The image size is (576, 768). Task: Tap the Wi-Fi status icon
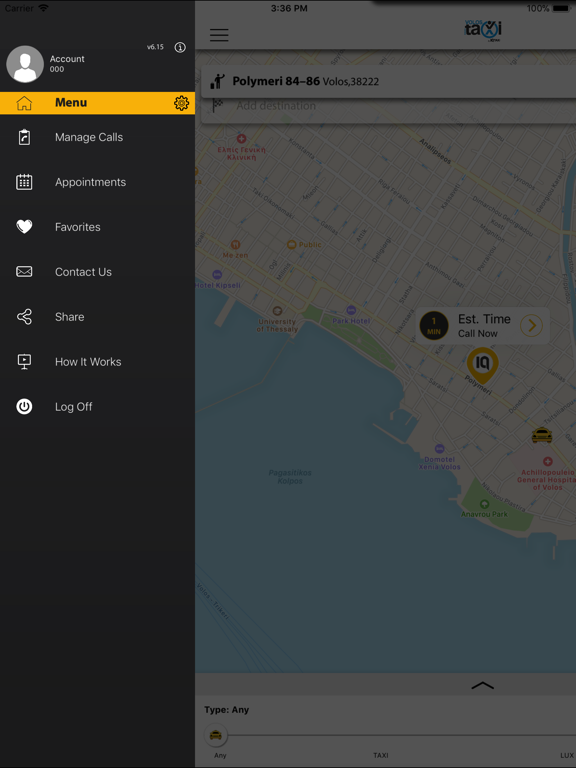coord(44,8)
